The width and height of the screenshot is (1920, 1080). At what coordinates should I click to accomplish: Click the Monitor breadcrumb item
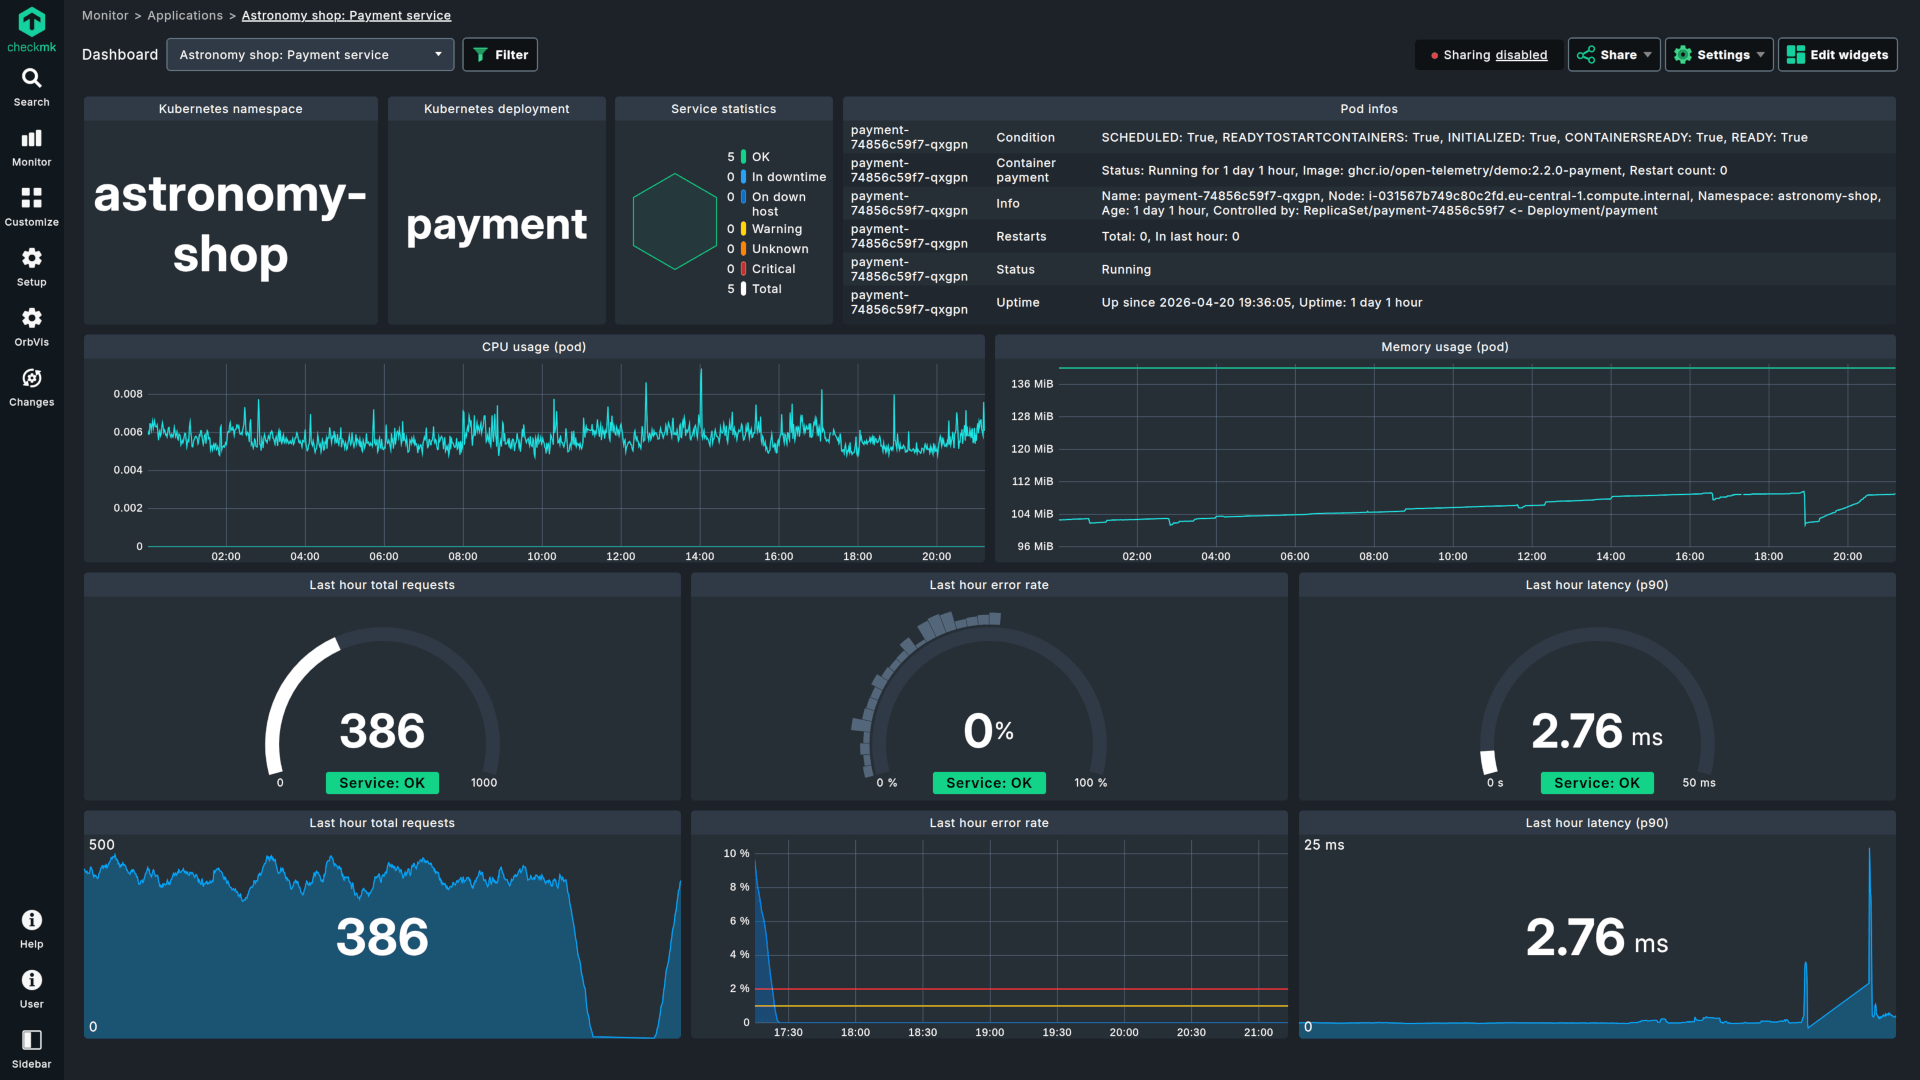coord(105,15)
